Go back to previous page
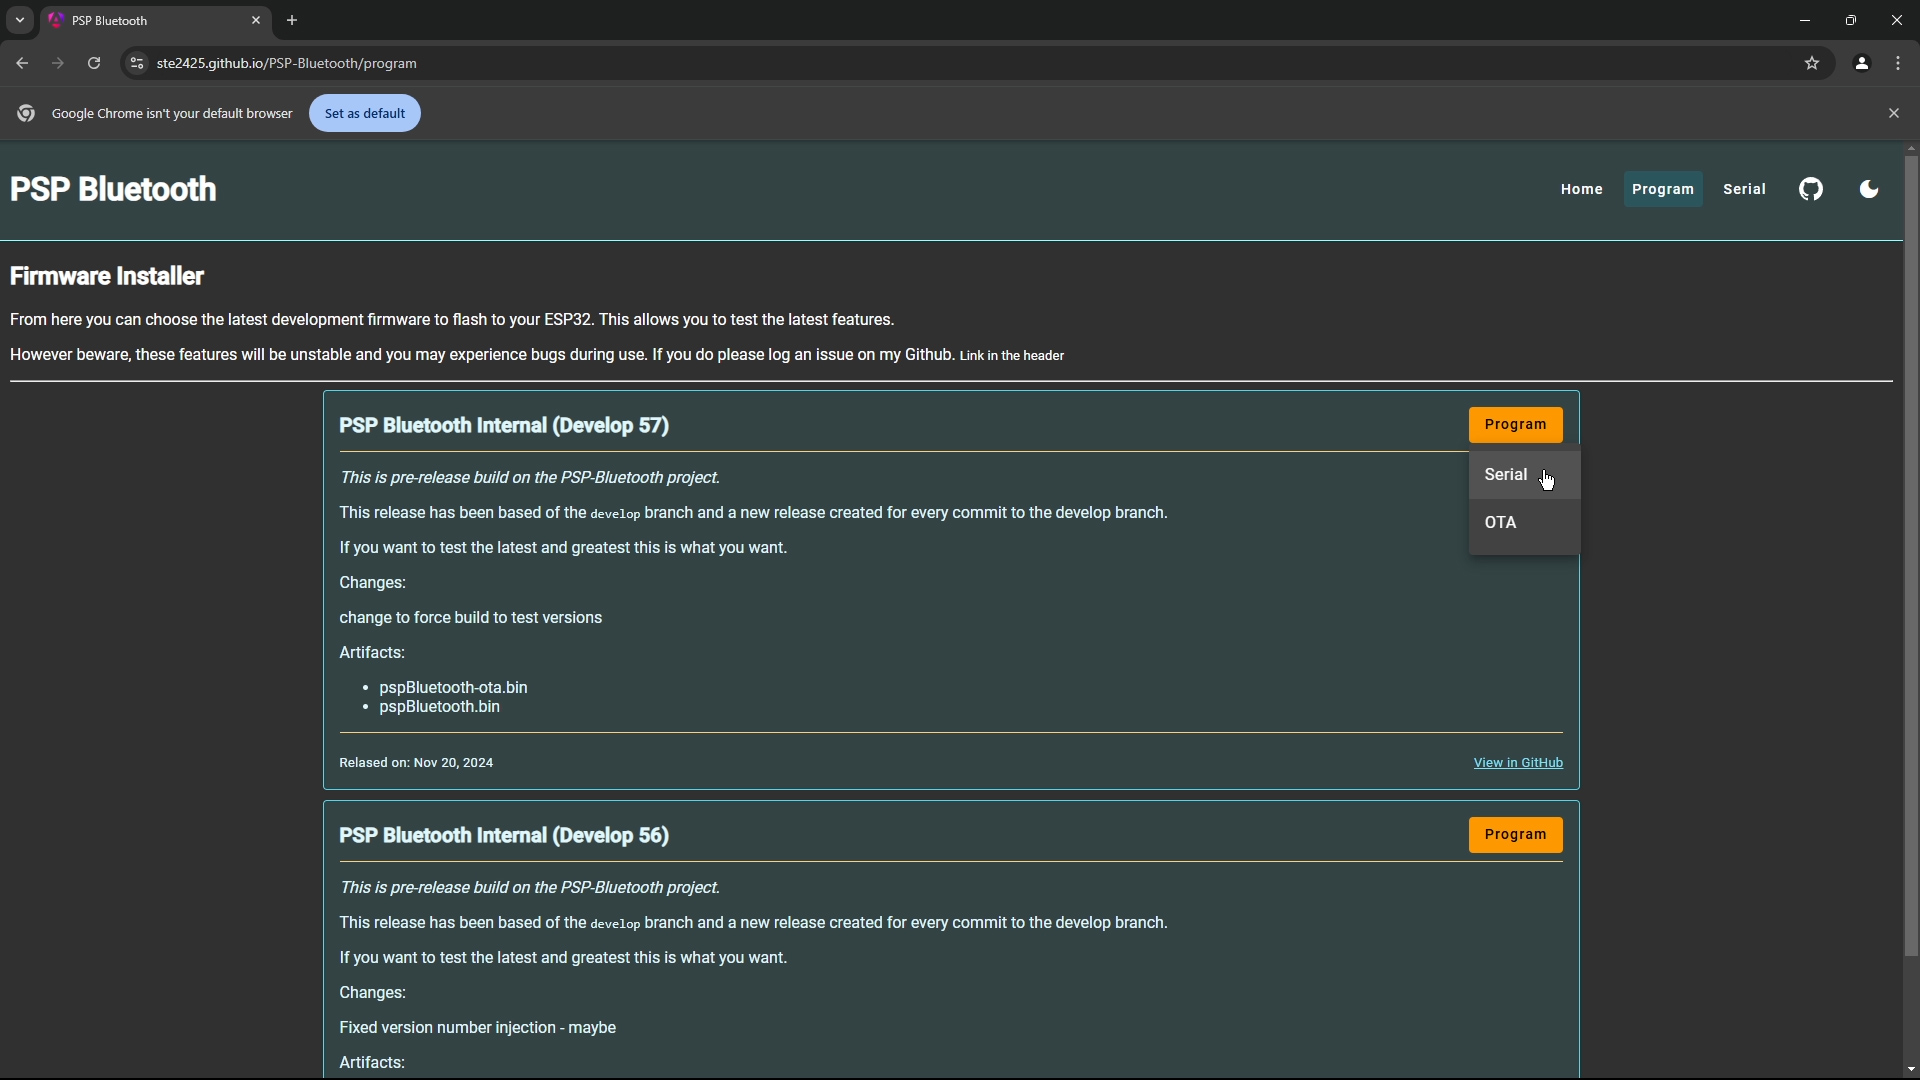 [x=22, y=63]
